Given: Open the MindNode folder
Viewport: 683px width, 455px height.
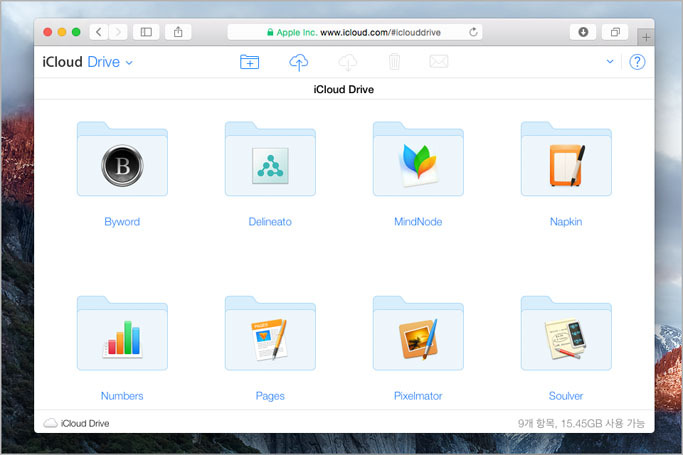Looking at the screenshot, I should [418, 159].
